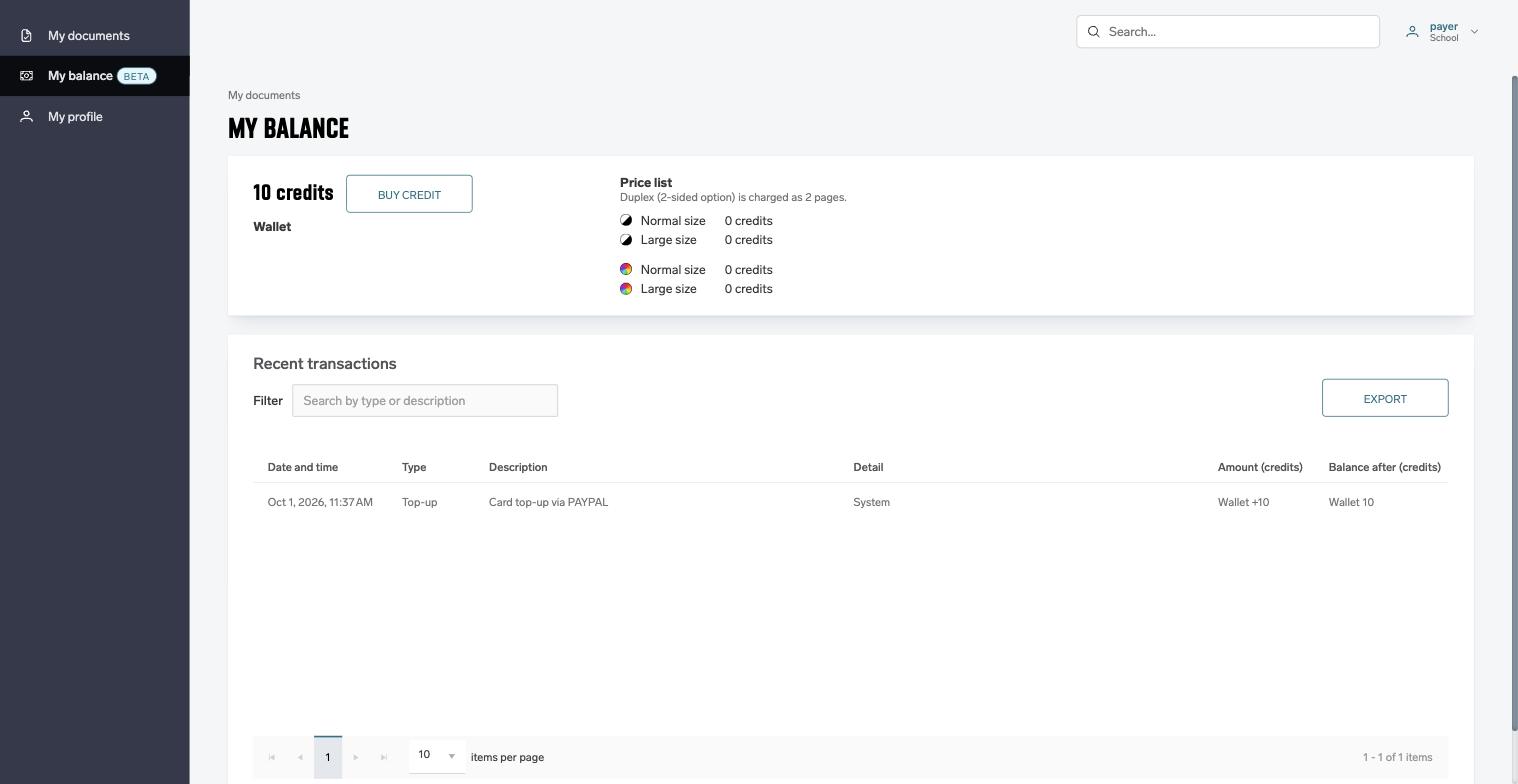This screenshot has width=1518, height=784.
Task: Click the My profile person icon
Action: click(27, 117)
